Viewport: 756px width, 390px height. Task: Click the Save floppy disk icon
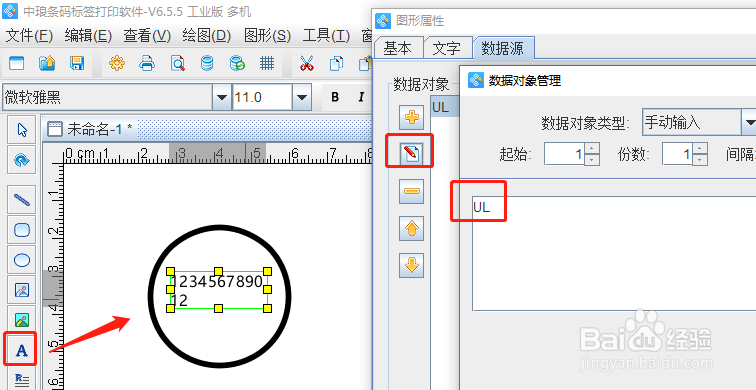(x=77, y=63)
